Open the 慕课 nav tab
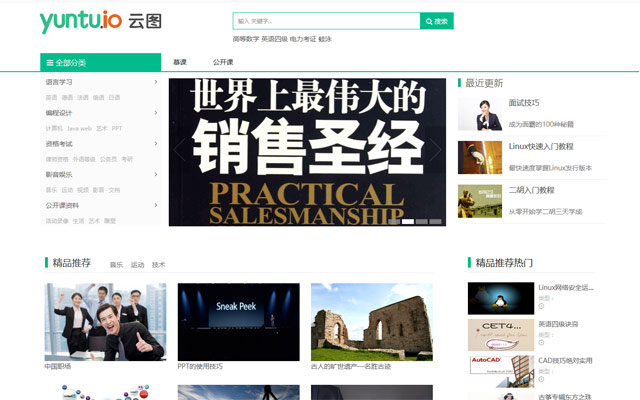640x400 pixels. [x=180, y=62]
